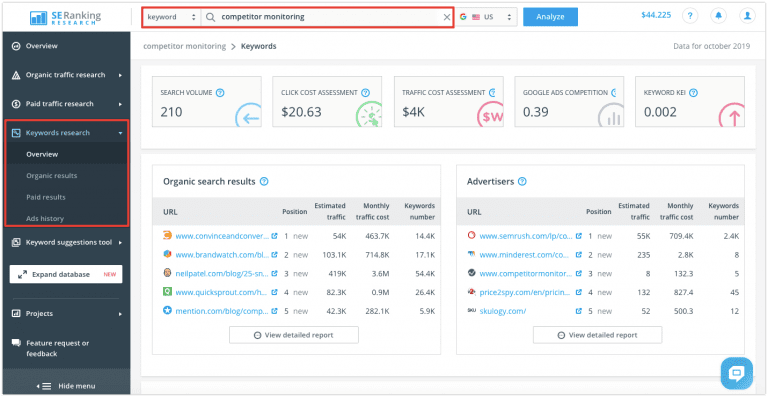
Task: Open external link icon for competitormonitor row
Action: point(578,273)
